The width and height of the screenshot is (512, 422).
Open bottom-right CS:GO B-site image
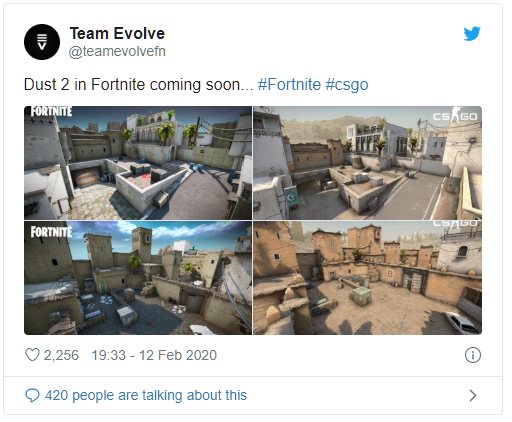pyautogui.click(x=367, y=278)
